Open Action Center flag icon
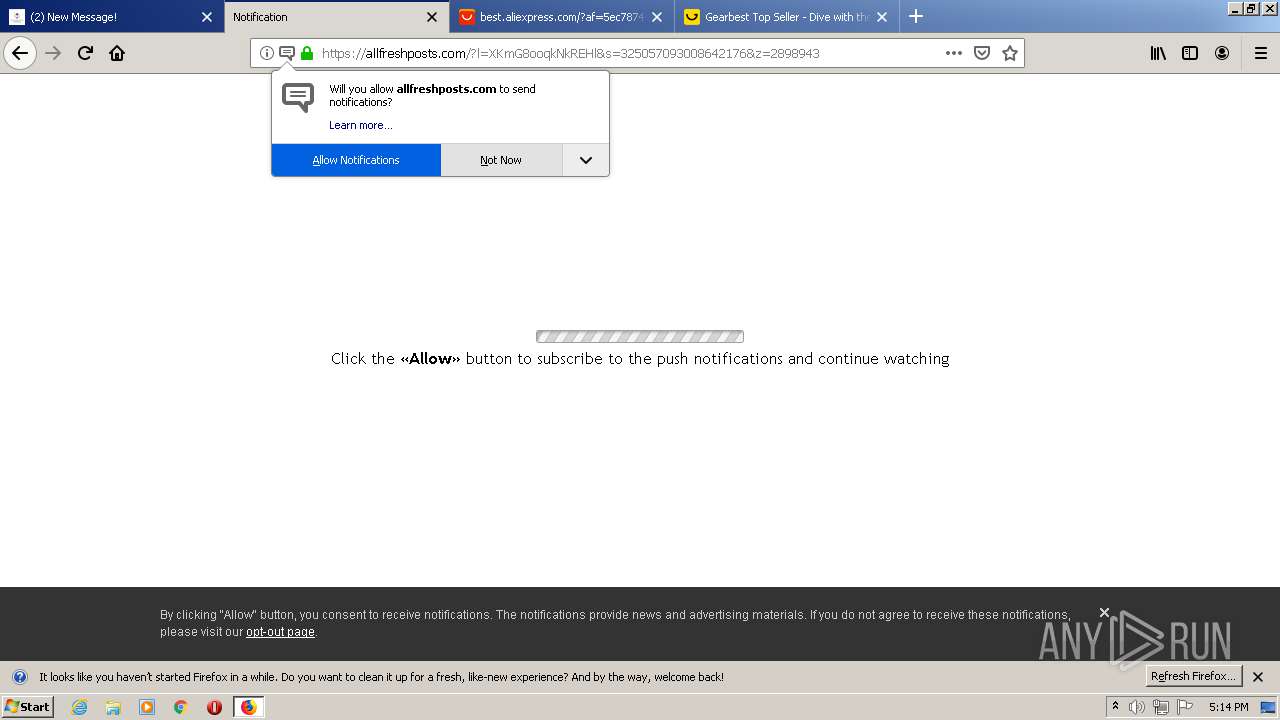The image size is (1280, 720). coord(1186,707)
